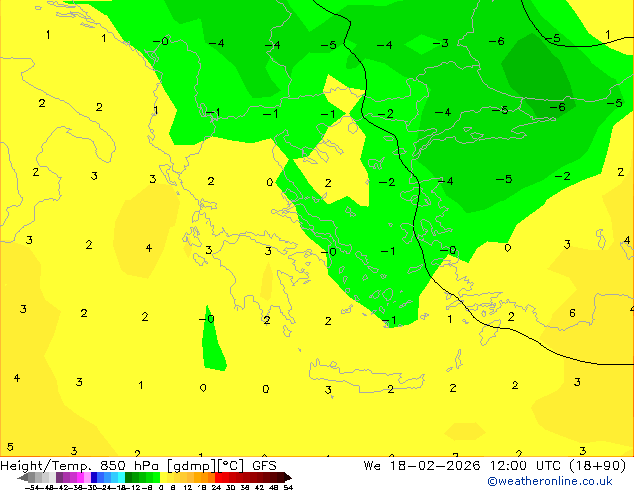Screen dimensions: 634x490
Task: Click the "-12" legend scale label
Action: (133, 487)
